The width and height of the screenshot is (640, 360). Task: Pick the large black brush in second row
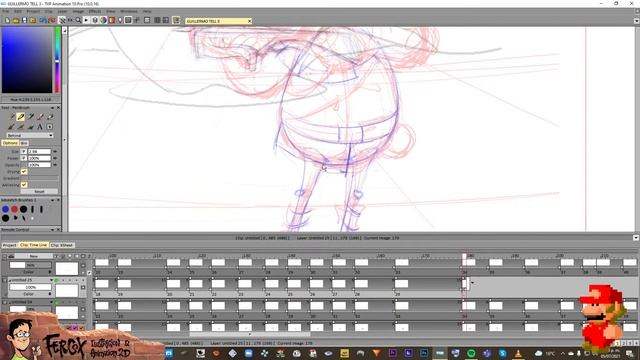[x=5, y=218]
